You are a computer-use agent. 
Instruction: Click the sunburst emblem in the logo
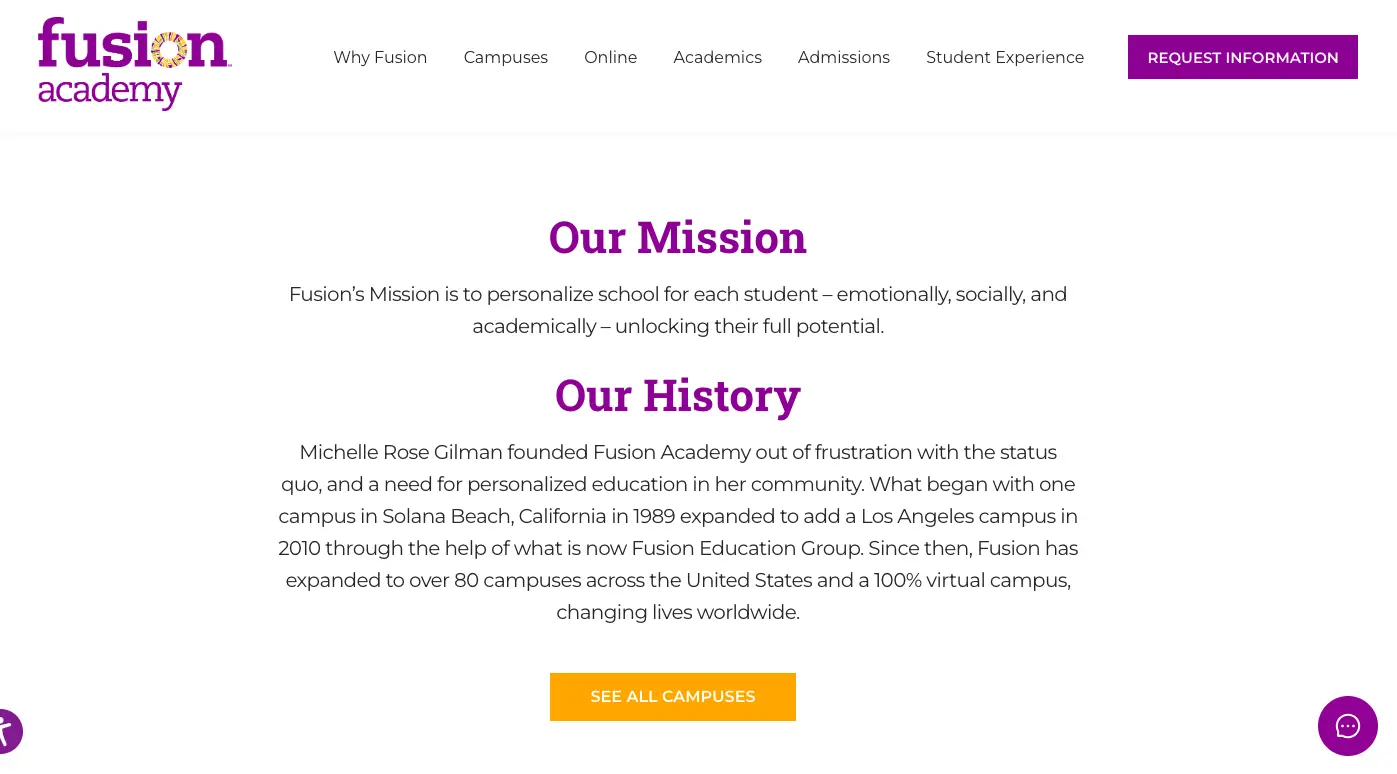(x=170, y=49)
